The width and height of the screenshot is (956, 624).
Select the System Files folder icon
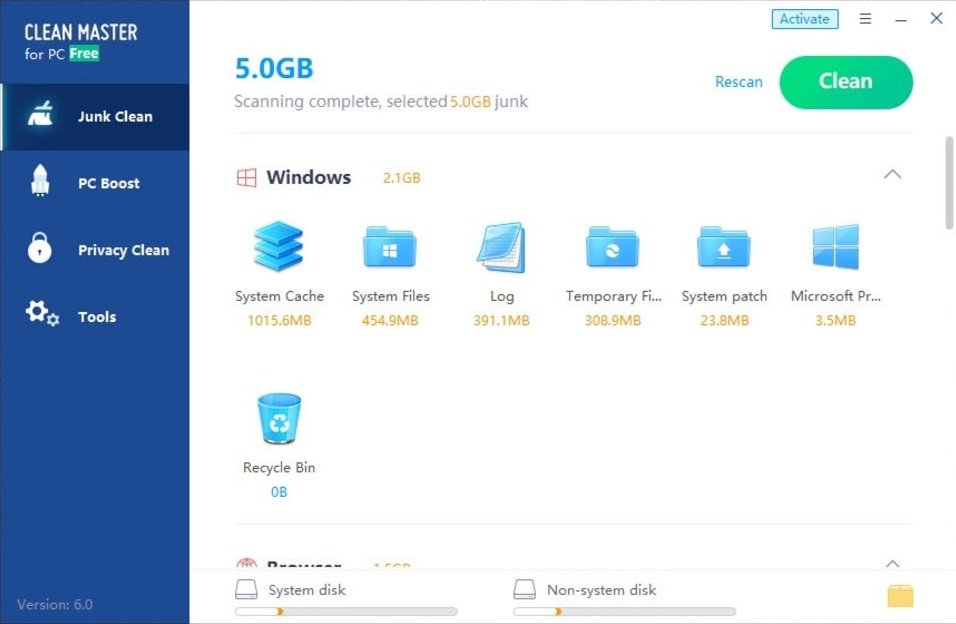(390, 248)
